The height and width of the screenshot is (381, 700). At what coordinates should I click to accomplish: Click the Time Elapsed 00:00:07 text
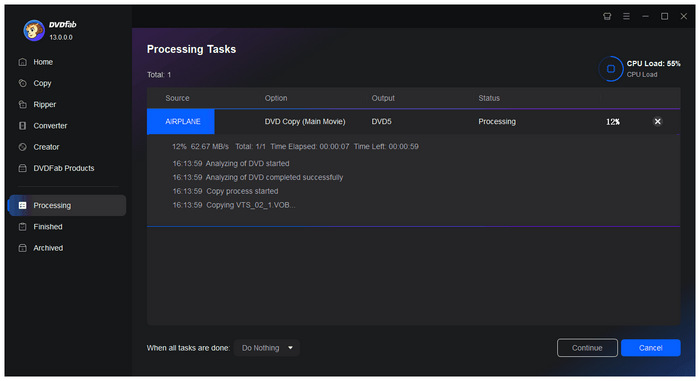310,147
